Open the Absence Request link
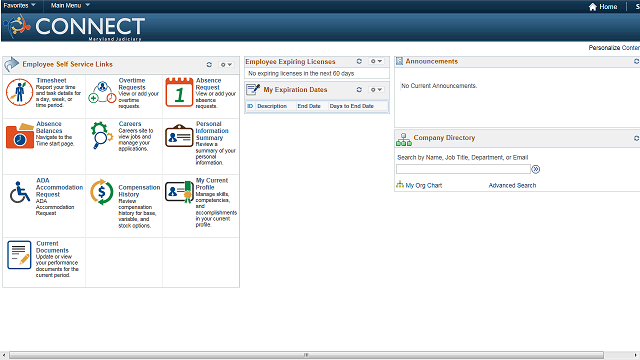This screenshot has height=360, width=640. (208, 84)
